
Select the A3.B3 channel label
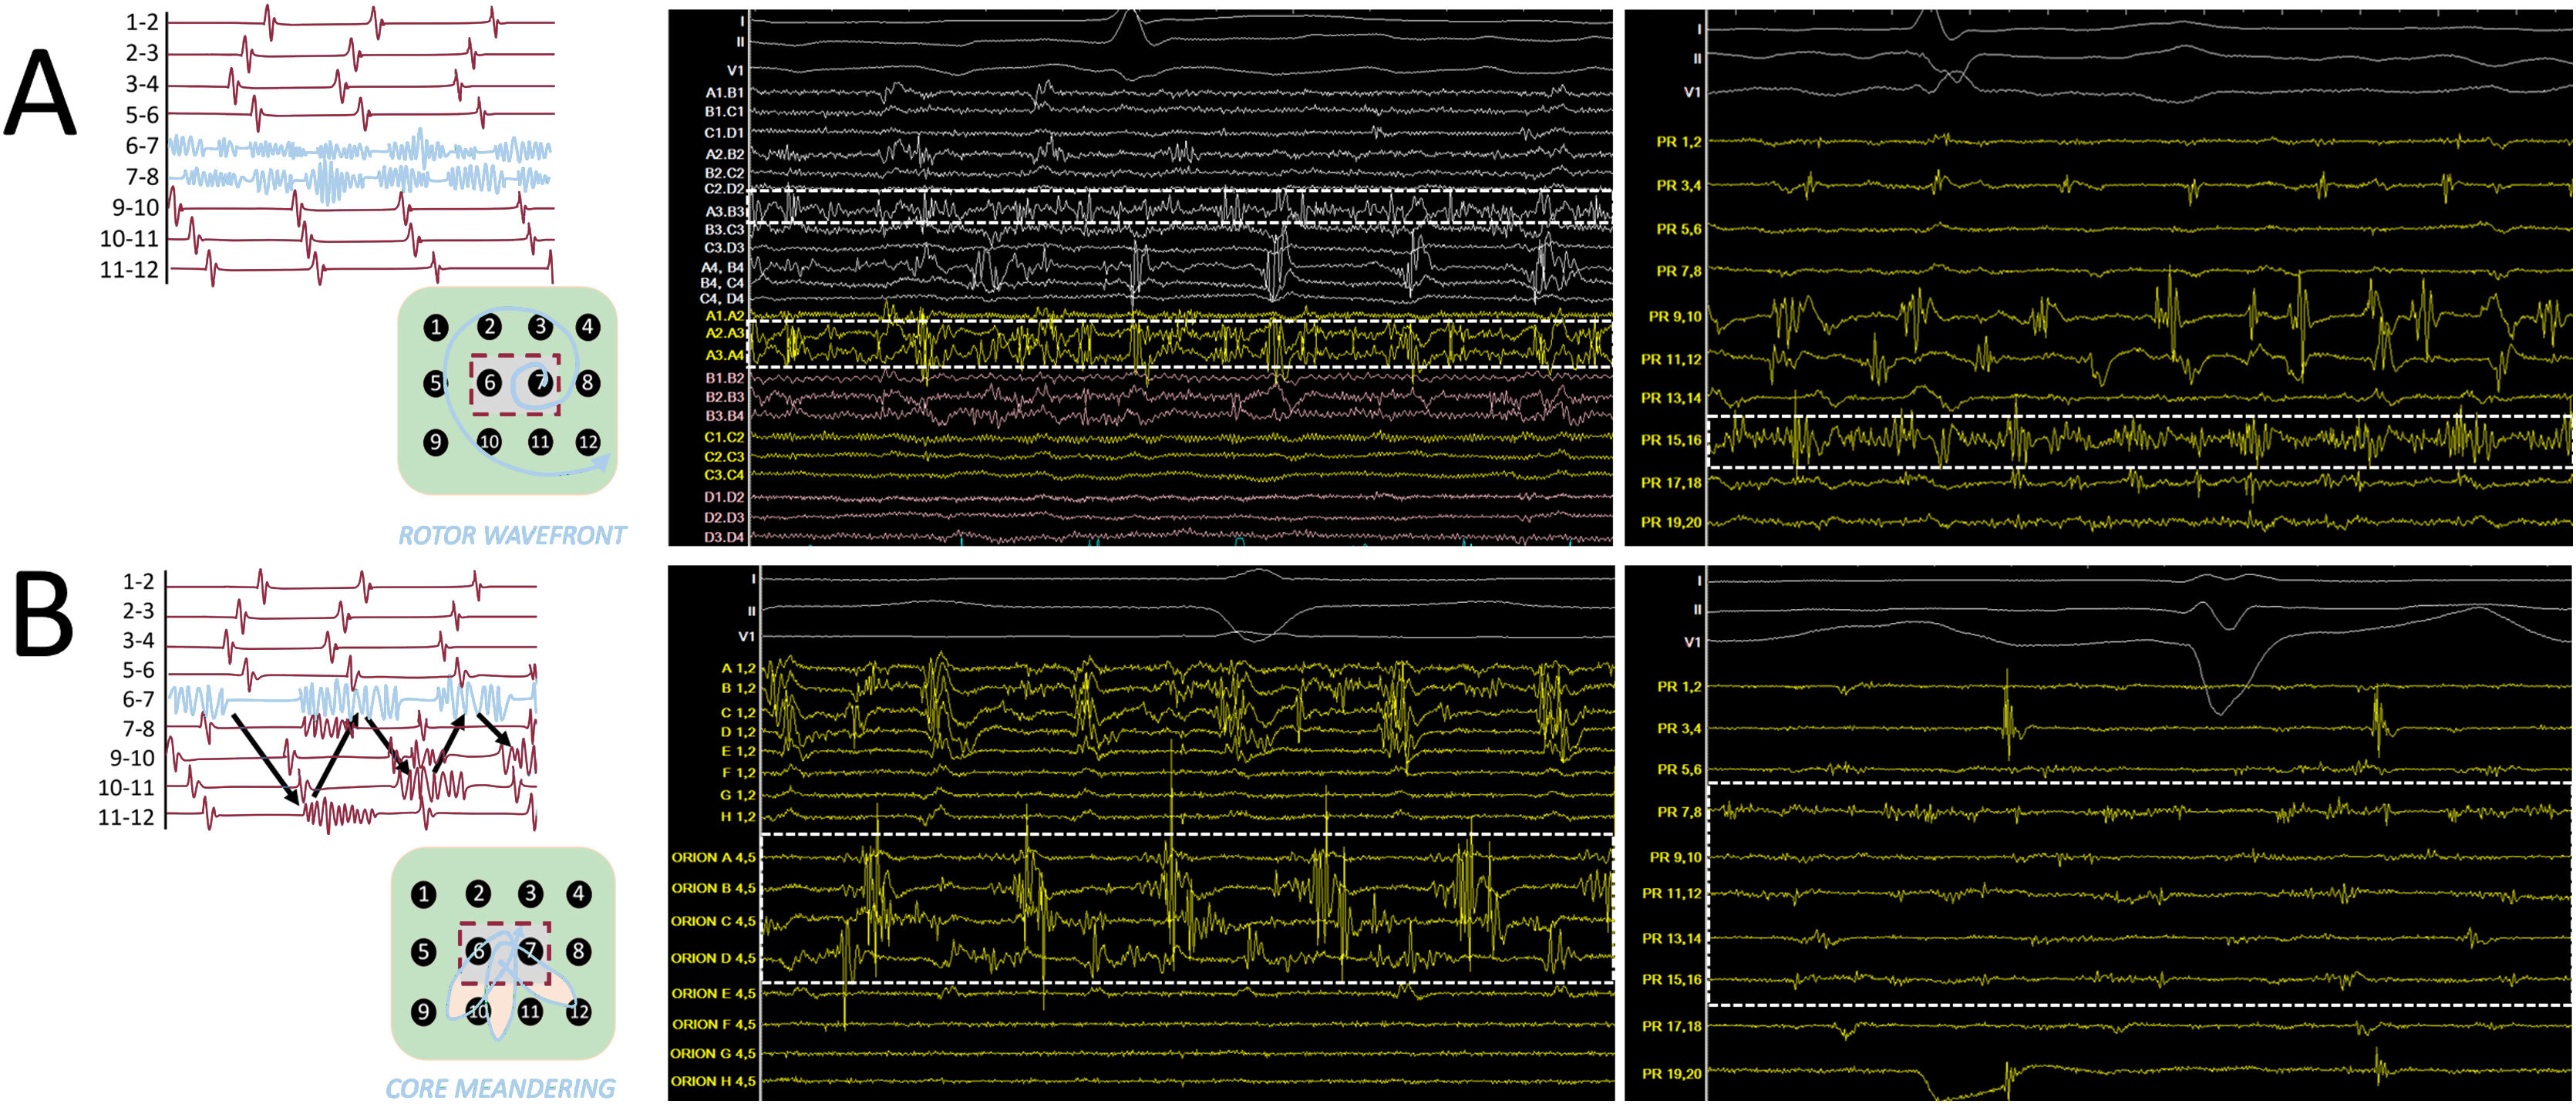click(725, 211)
